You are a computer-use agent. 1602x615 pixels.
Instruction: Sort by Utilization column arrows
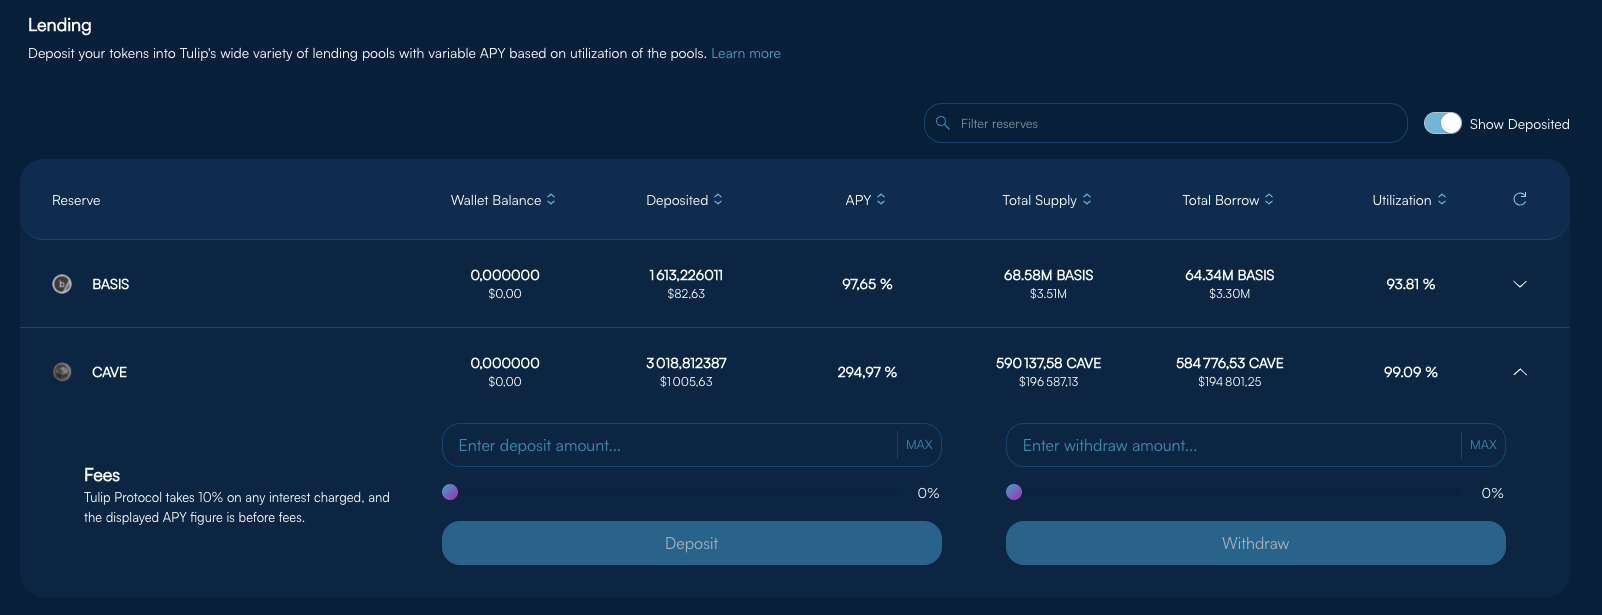click(x=1442, y=200)
